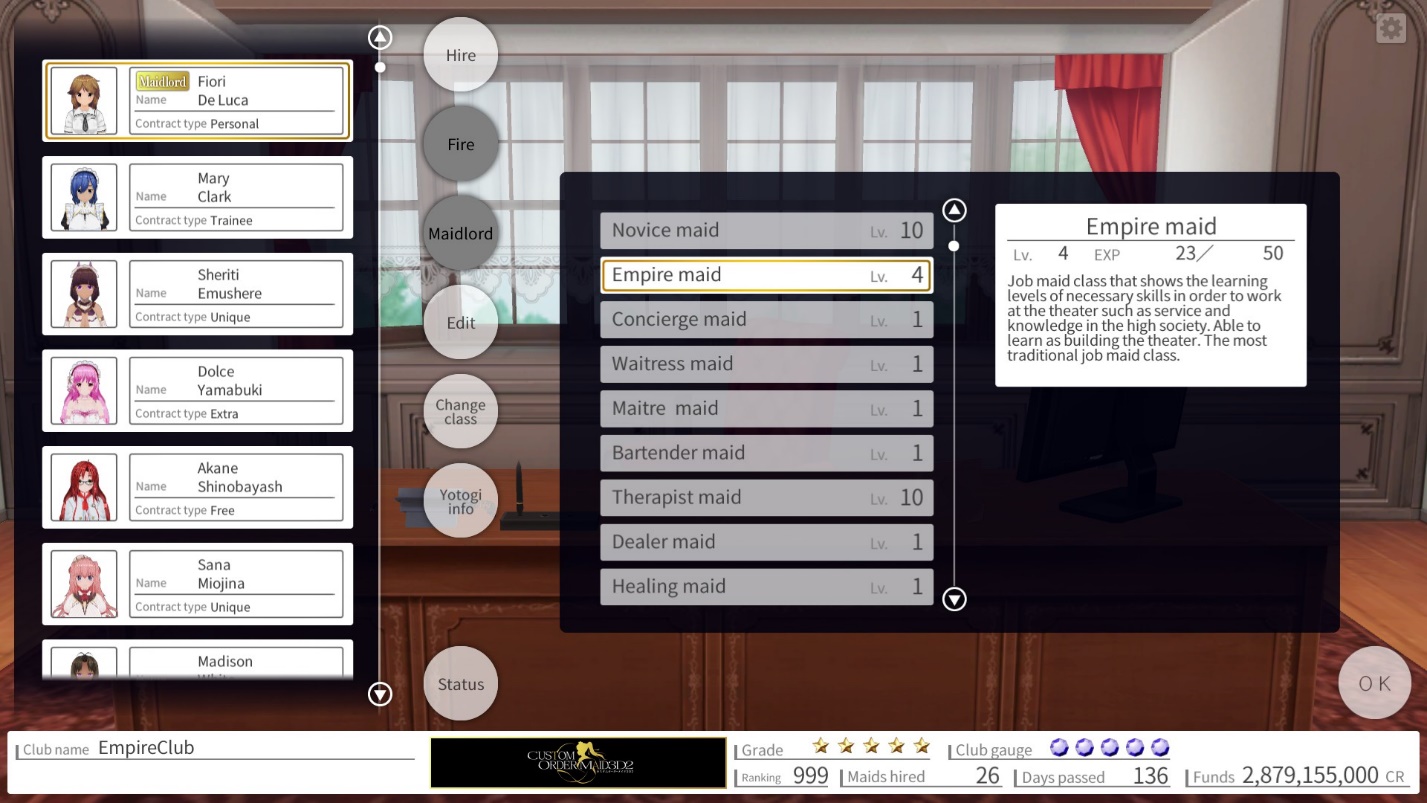
Task: Select Akane Shinobayash's portrait
Action: click(x=84, y=488)
